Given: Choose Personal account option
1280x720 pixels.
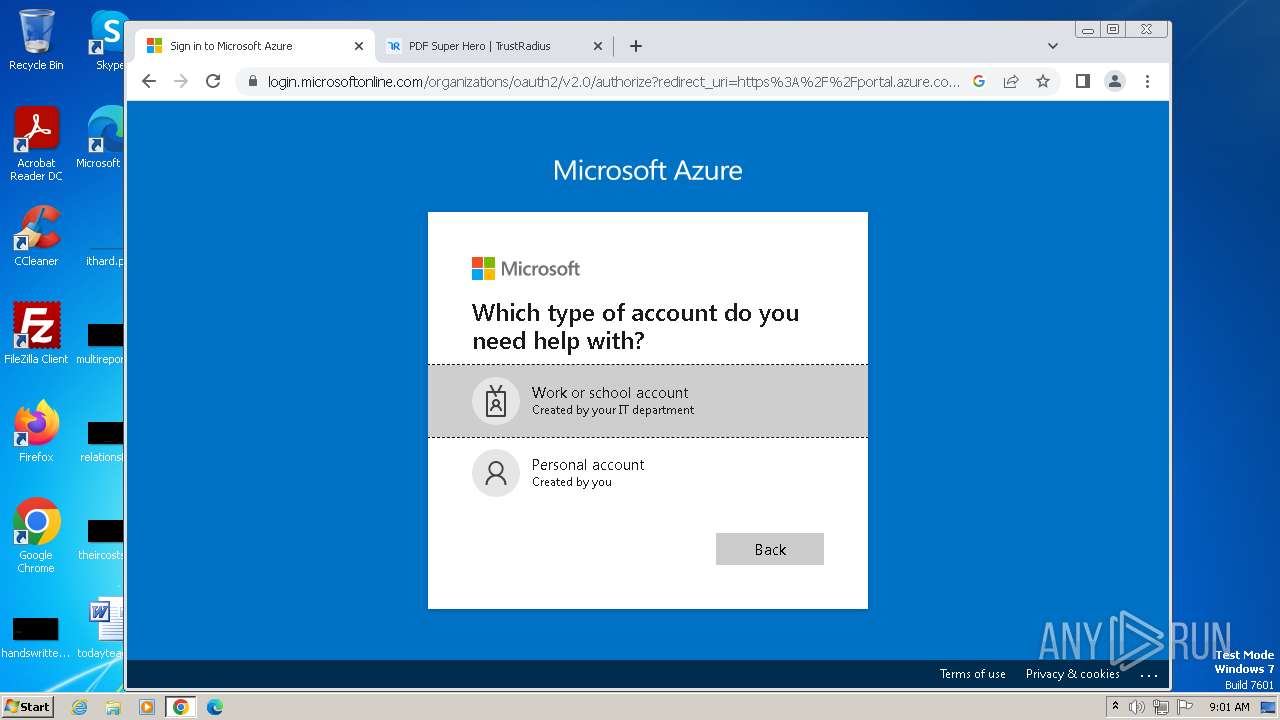Looking at the screenshot, I should click(647, 473).
